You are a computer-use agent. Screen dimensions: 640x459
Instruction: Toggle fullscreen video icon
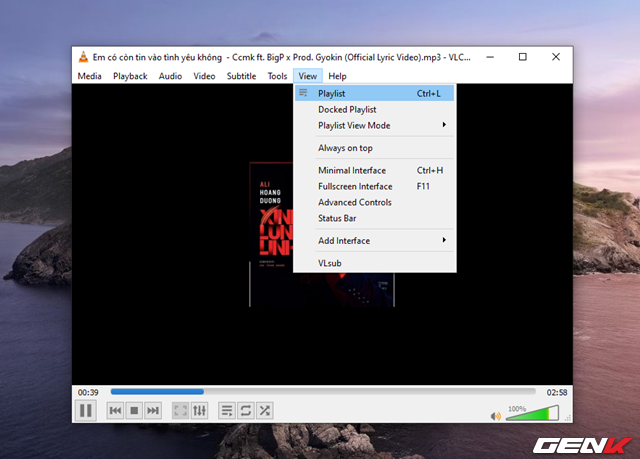pyautogui.click(x=180, y=410)
